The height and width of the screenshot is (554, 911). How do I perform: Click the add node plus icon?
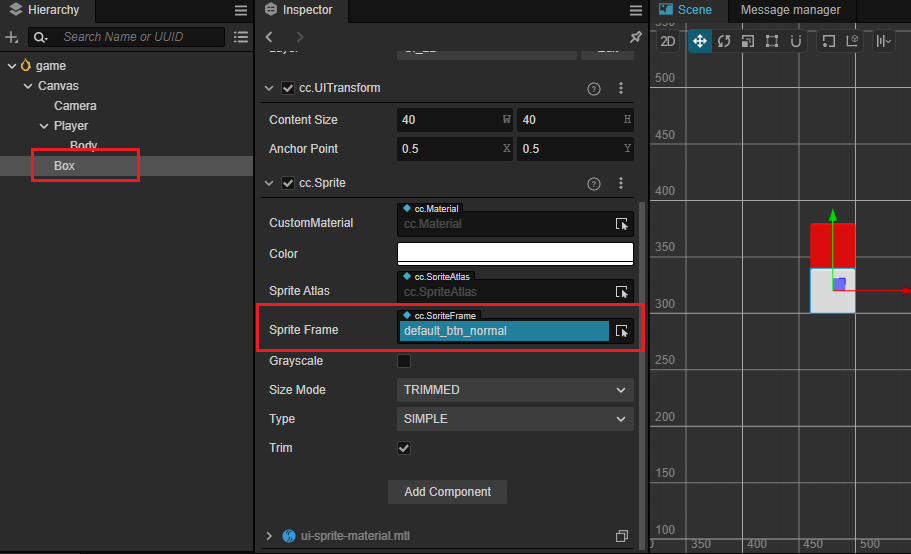(x=12, y=37)
